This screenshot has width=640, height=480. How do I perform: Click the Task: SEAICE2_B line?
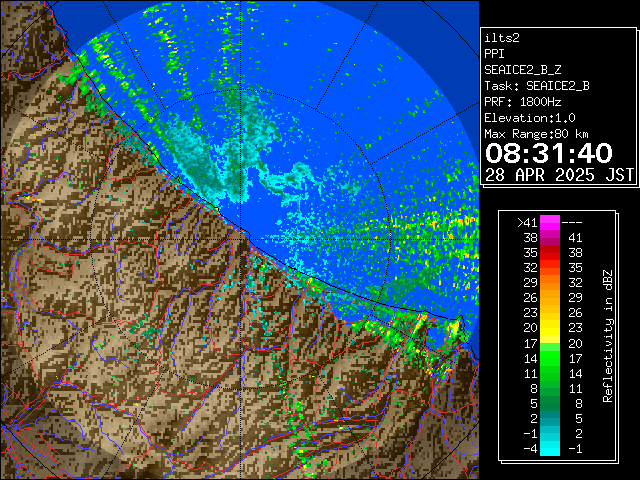[537, 86]
